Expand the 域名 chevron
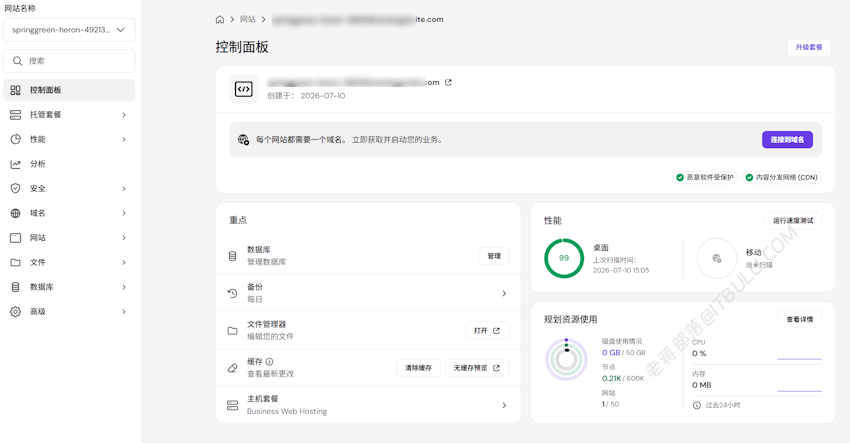The height and width of the screenshot is (443, 850). click(124, 213)
